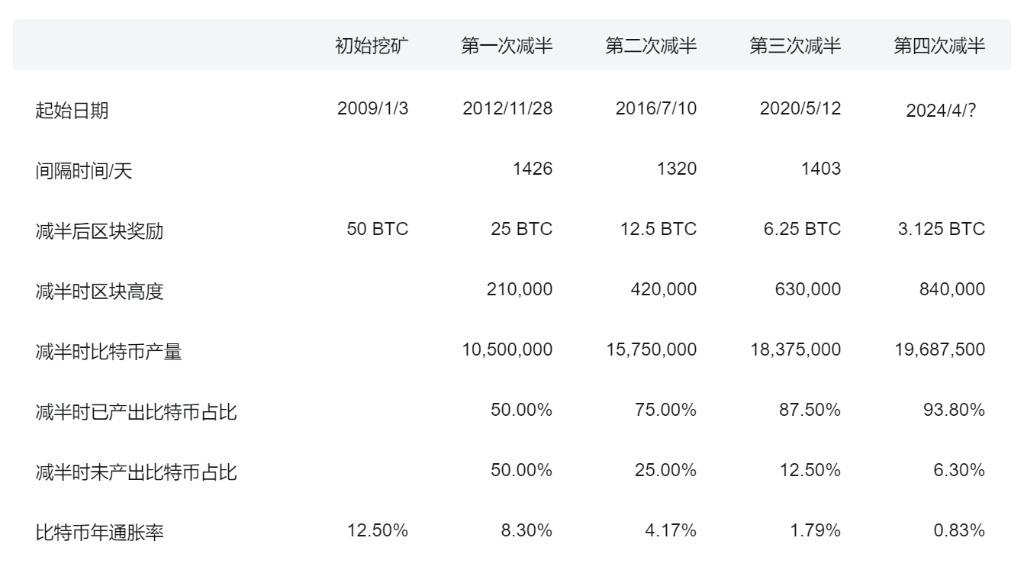Image resolution: width=1024 pixels, height=563 pixels.
Task: Click the 初始挖矿 column header
Action: 372,47
